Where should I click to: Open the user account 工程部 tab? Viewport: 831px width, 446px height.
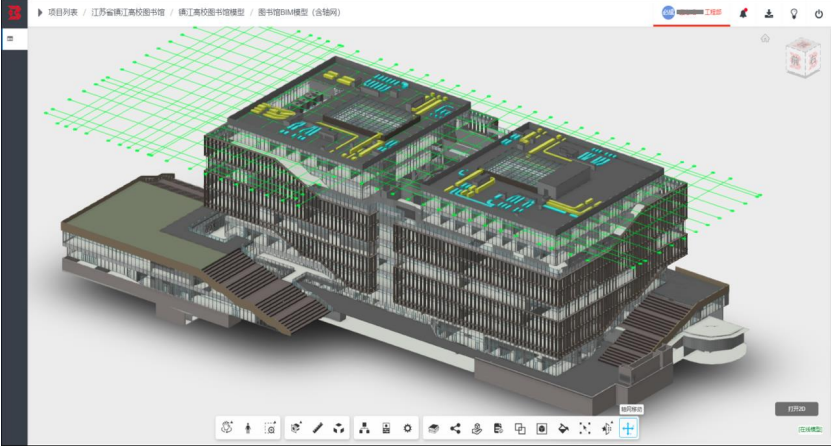click(x=692, y=13)
